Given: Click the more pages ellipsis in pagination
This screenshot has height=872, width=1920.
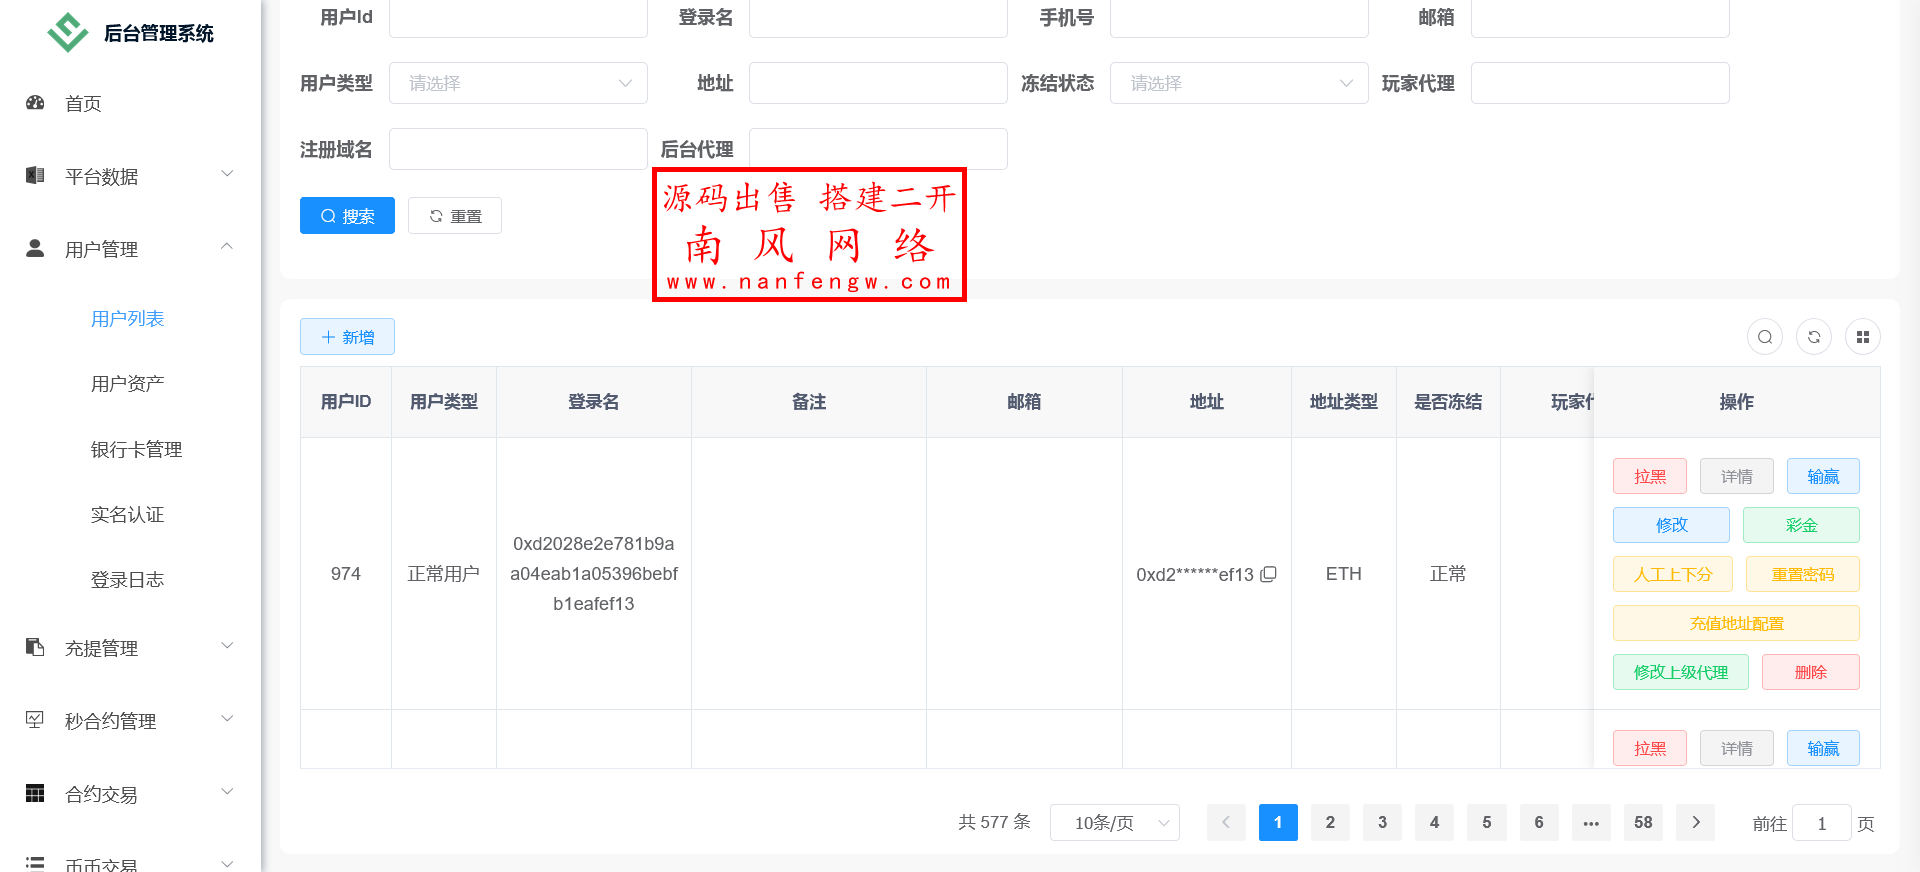Looking at the screenshot, I should point(1591,822).
